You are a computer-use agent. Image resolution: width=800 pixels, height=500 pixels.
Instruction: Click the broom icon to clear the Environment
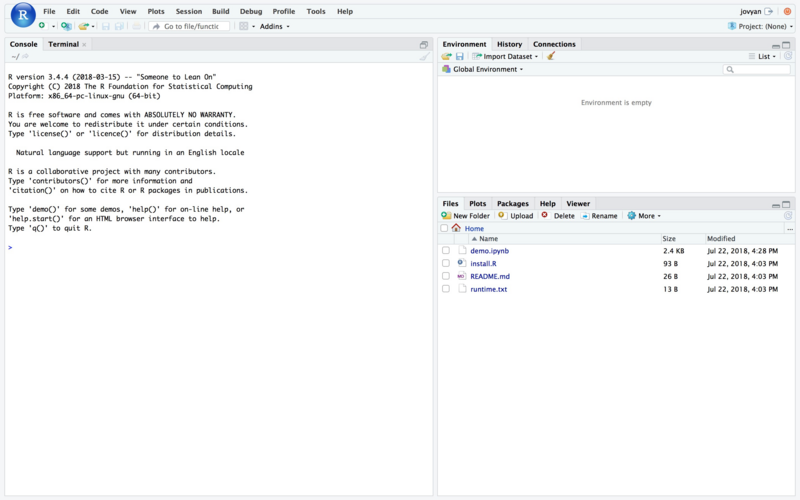[551, 57]
